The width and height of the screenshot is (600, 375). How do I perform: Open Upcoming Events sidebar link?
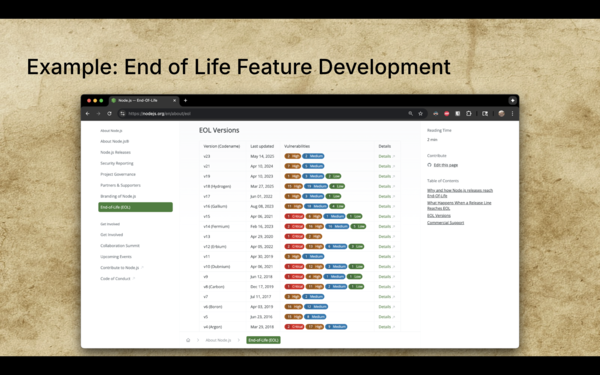click(x=116, y=257)
